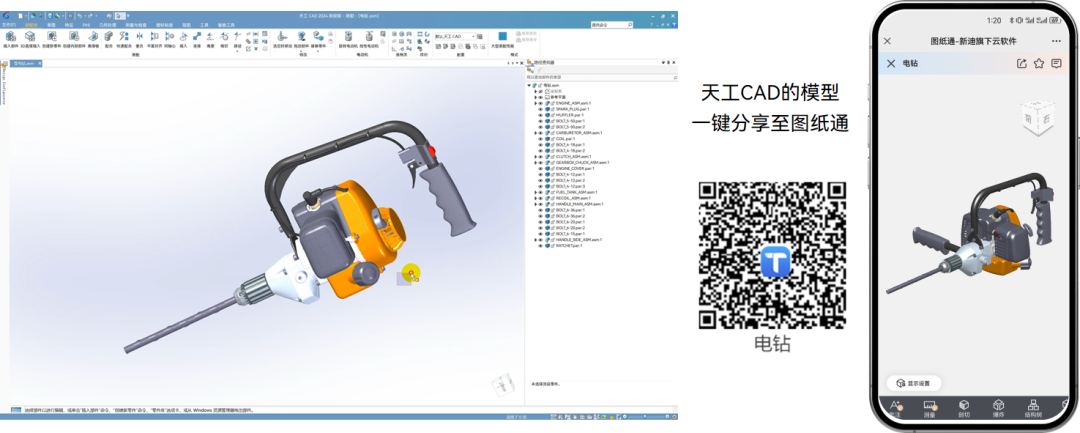The height and width of the screenshot is (433, 1080).
Task: Click the Redo arrow in quick access toolbar
Action: (x=90, y=16)
